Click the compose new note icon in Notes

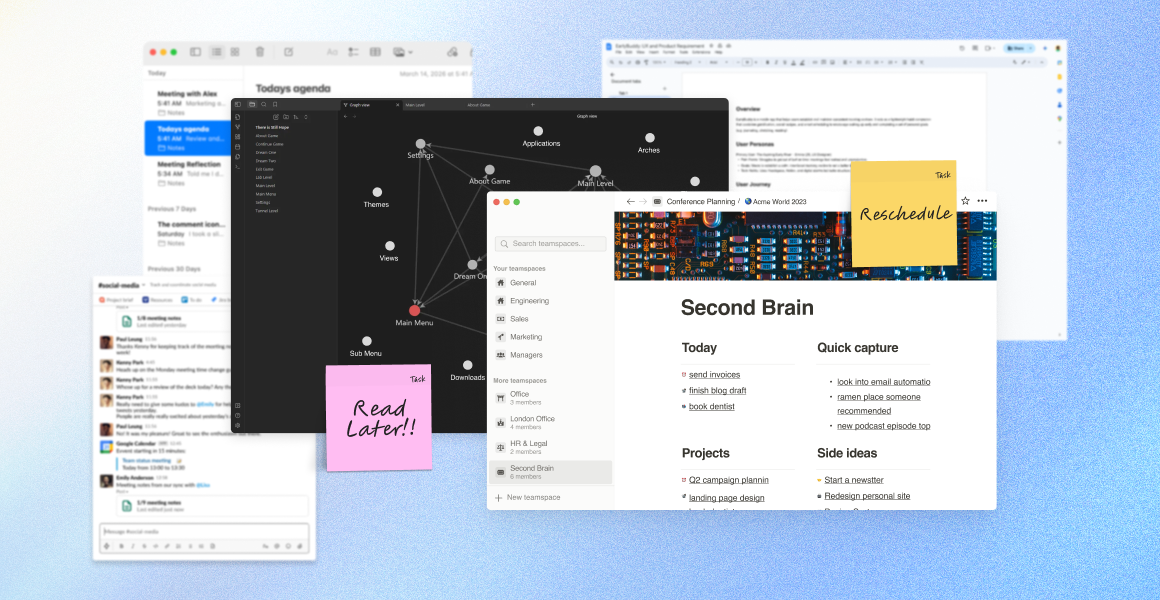click(289, 52)
